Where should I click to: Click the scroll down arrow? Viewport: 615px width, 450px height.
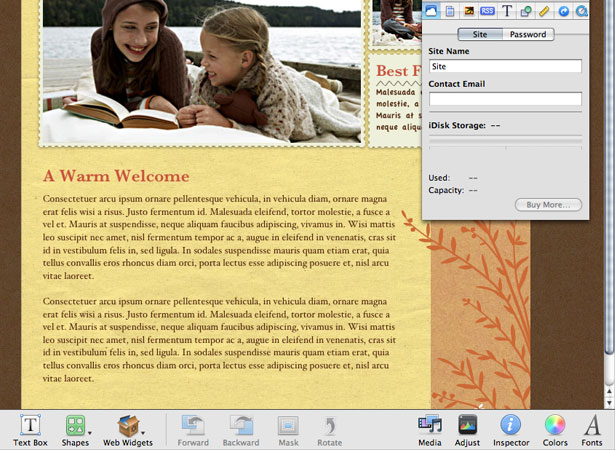click(609, 402)
